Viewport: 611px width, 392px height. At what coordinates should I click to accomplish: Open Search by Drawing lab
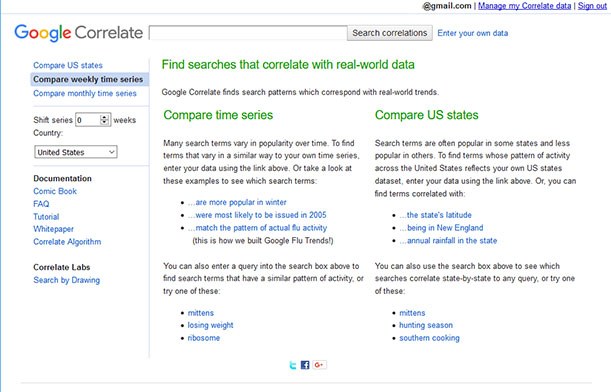pos(67,280)
